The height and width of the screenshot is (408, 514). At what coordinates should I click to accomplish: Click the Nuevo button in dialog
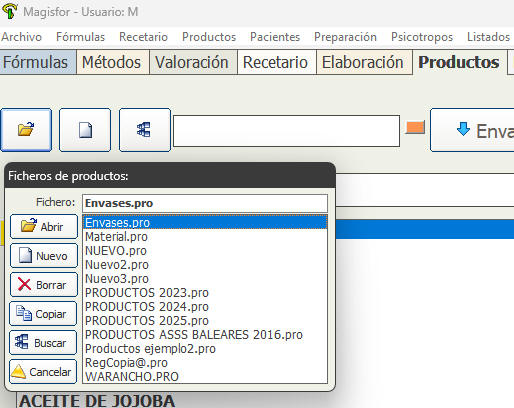pyautogui.click(x=44, y=256)
